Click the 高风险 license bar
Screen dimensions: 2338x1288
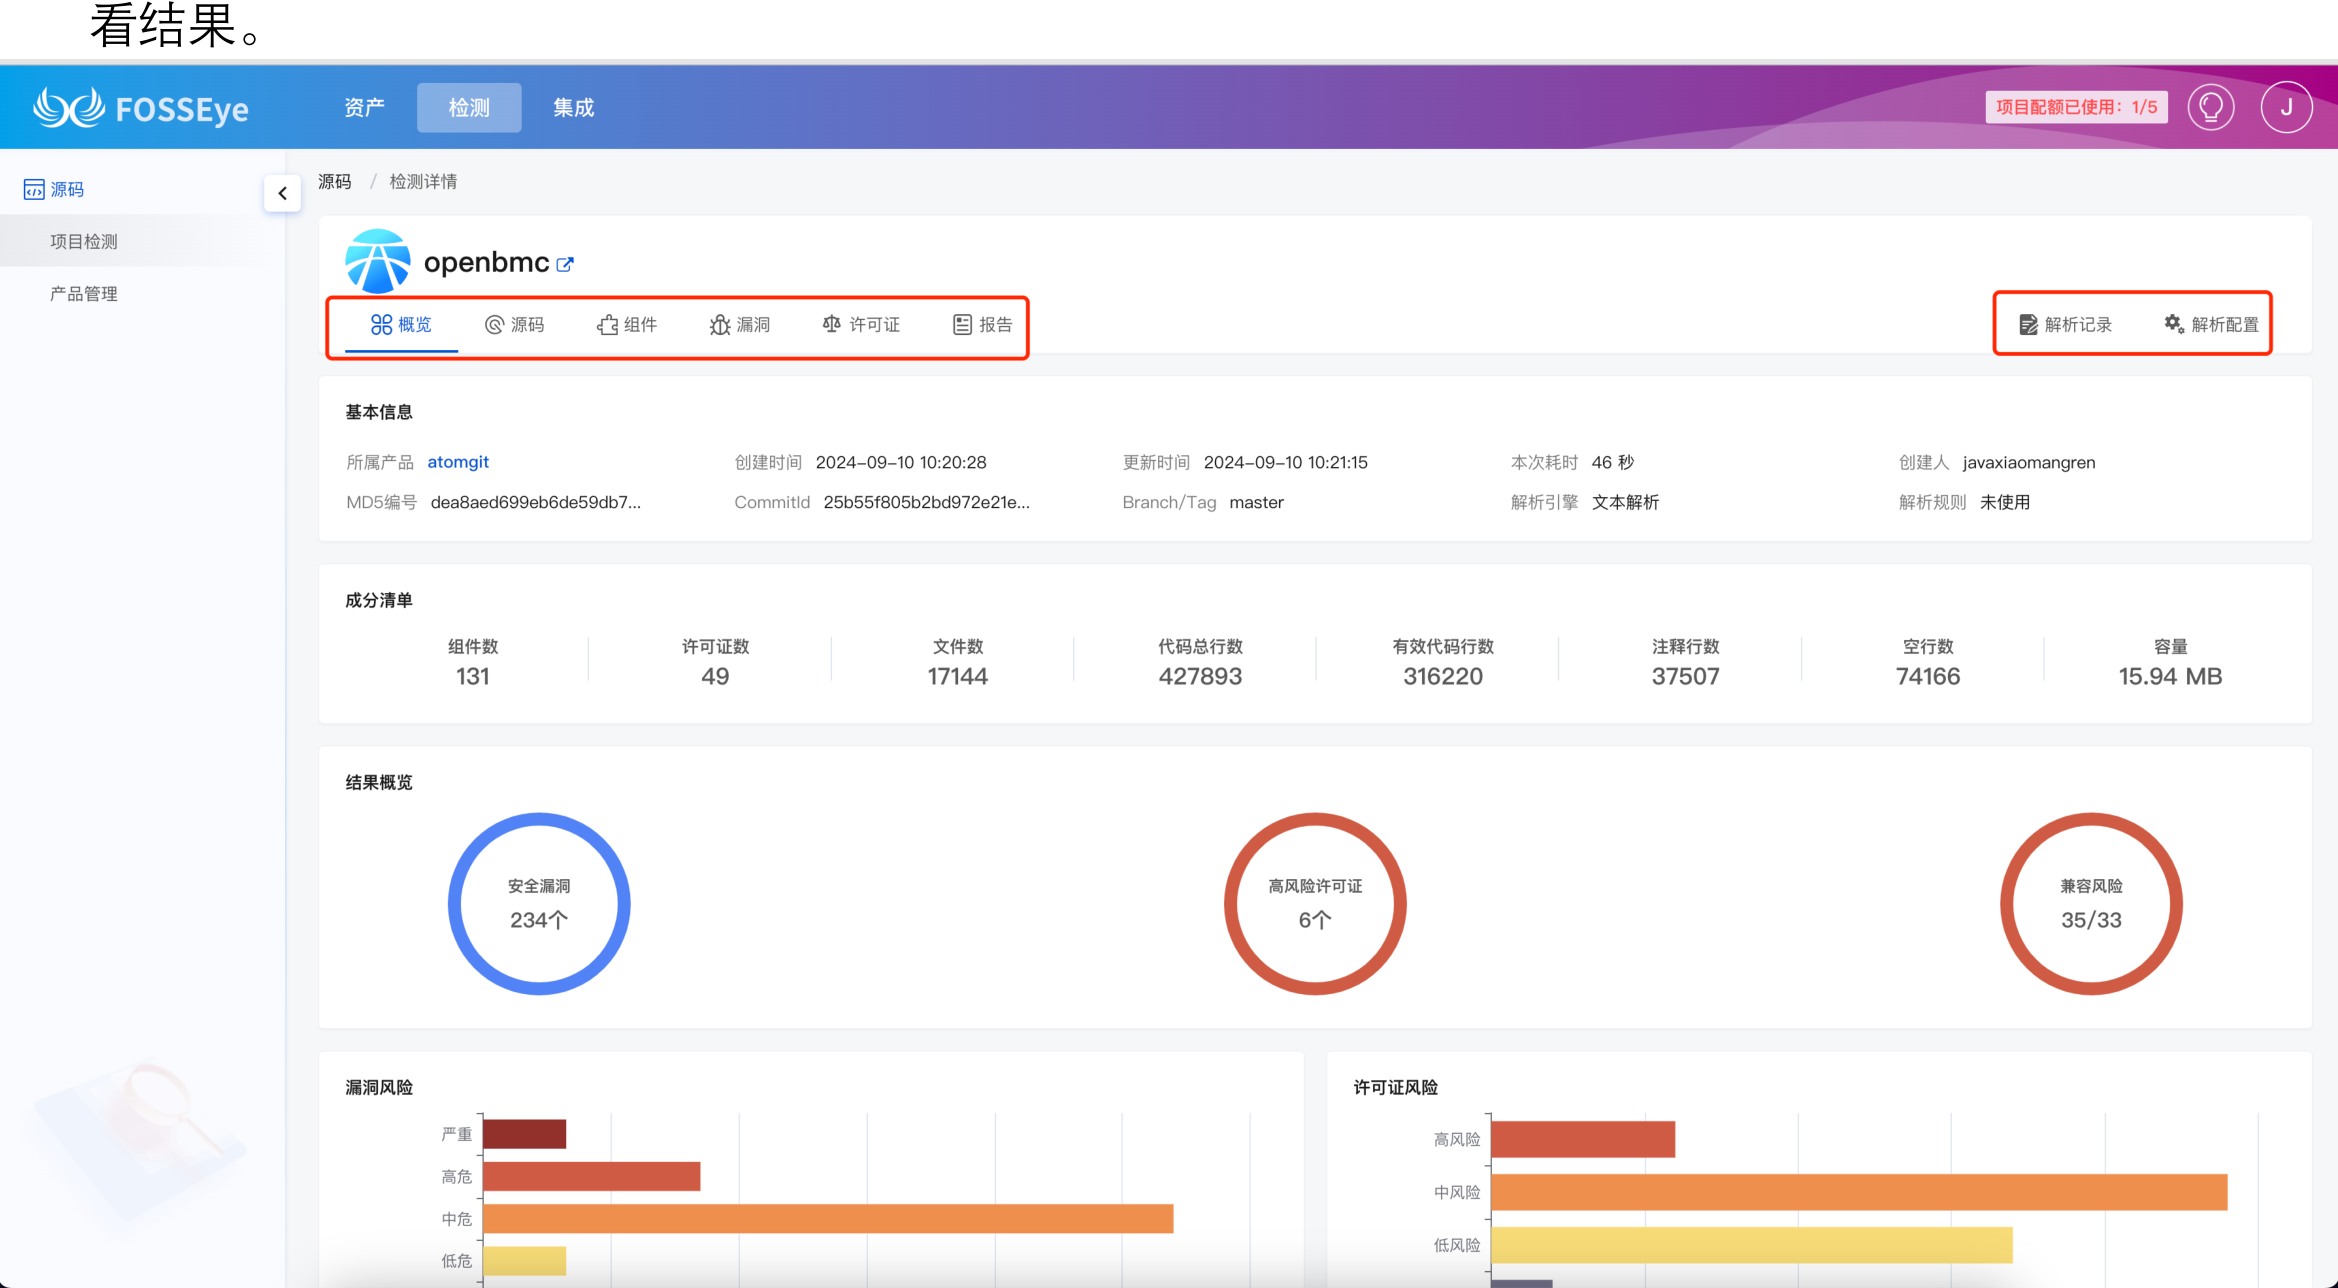(1583, 1139)
